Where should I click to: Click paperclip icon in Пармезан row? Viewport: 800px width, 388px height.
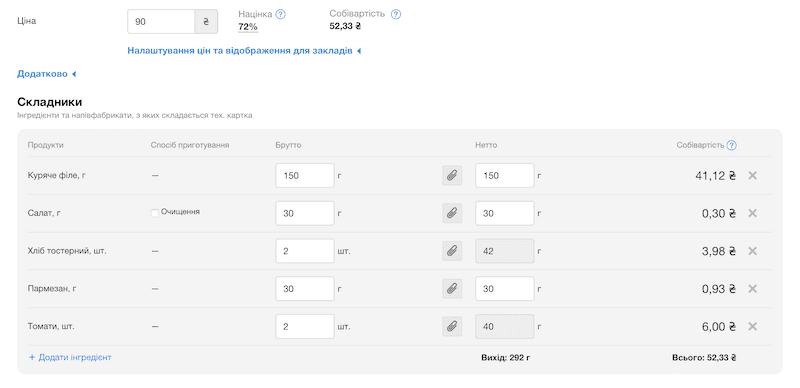click(x=452, y=289)
